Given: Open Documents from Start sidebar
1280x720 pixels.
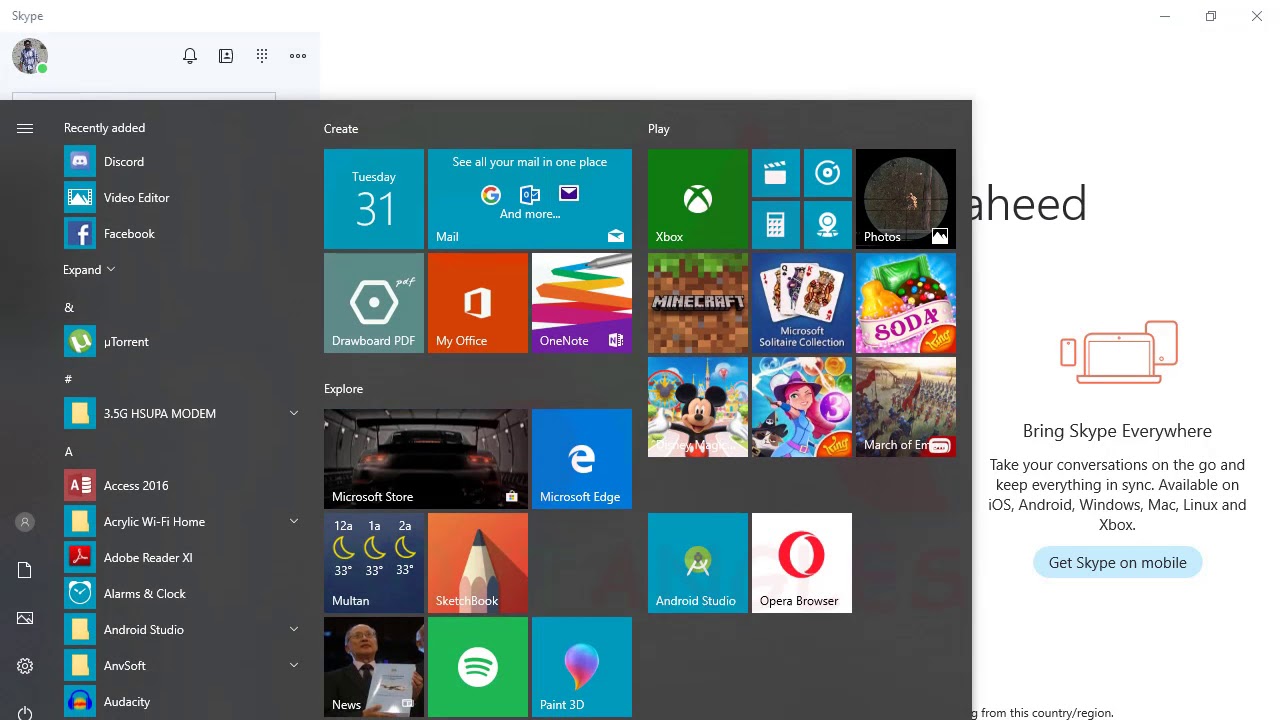Looking at the screenshot, I should [x=25, y=570].
